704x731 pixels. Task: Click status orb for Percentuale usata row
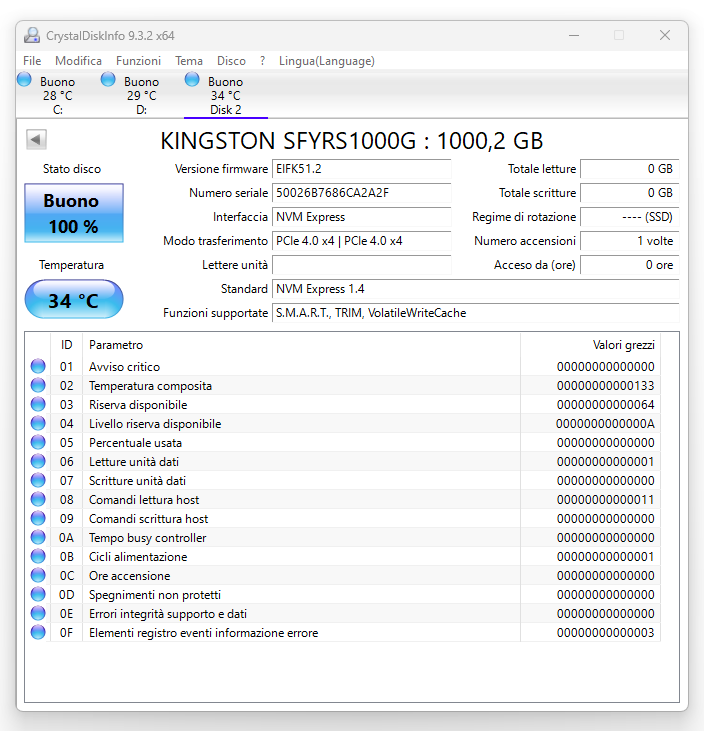point(38,442)
